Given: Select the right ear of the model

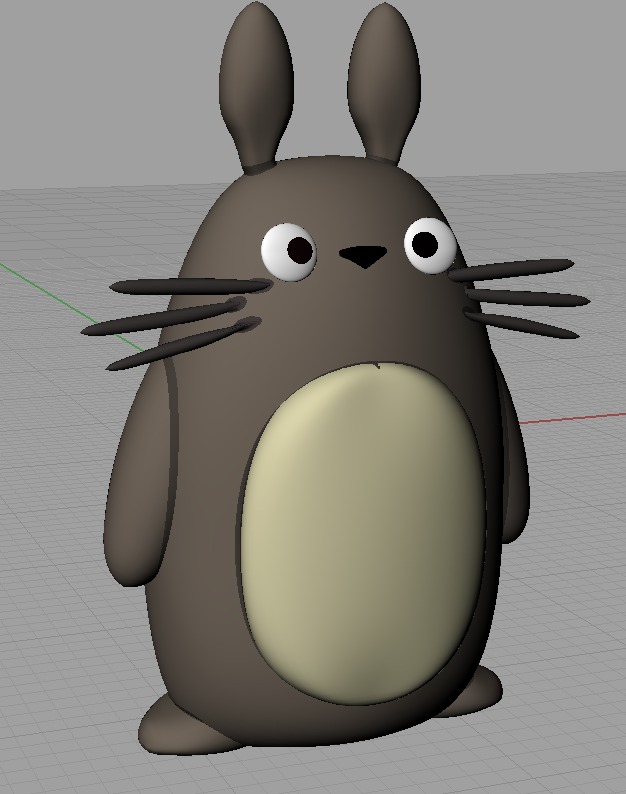Looking at the screenshot, I should point(383,80).
